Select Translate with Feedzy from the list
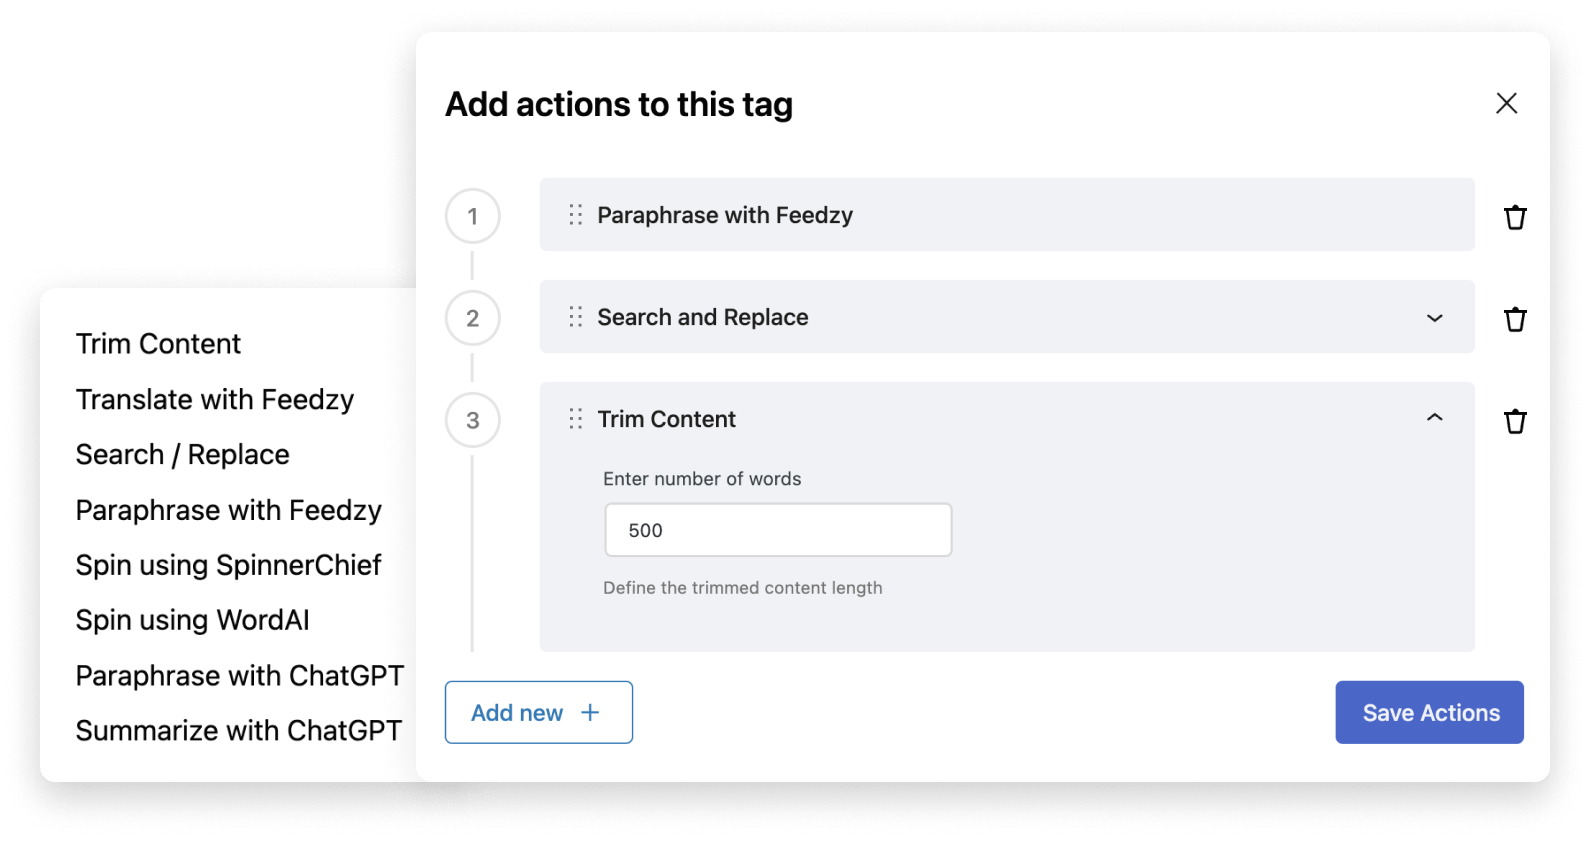Viewport: 1590px width, 842px height. point(214,399)
